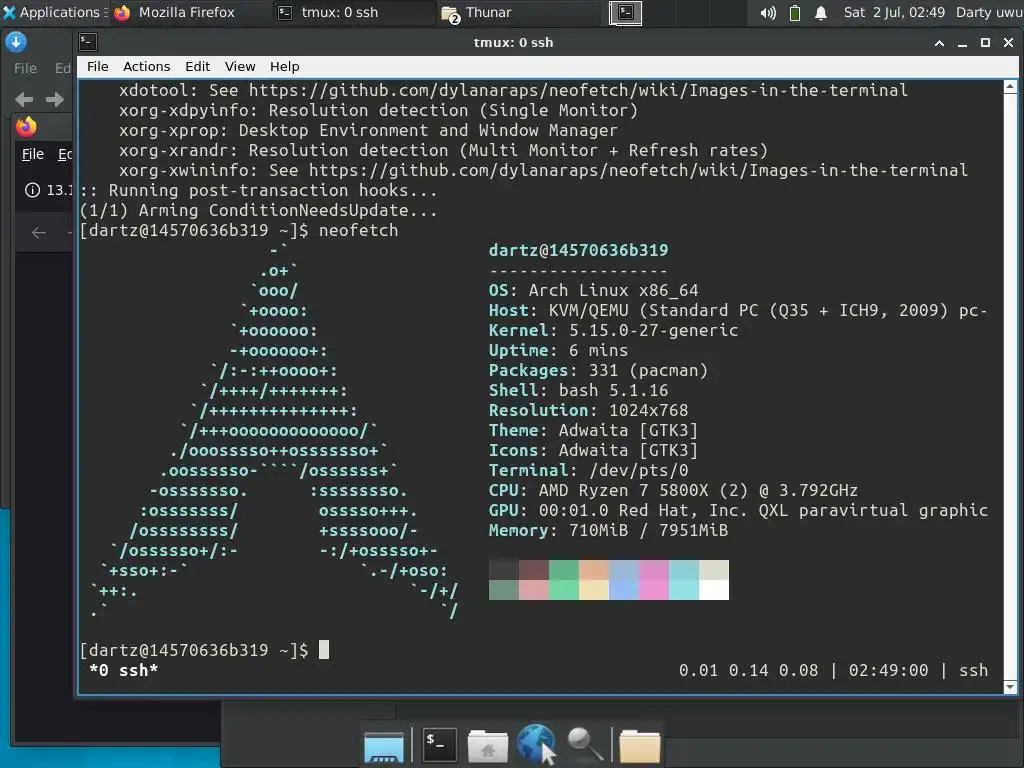The image size is (1024, 768).
Task: Roll up the terminal window with the arrow button
Action: point(939,43)
